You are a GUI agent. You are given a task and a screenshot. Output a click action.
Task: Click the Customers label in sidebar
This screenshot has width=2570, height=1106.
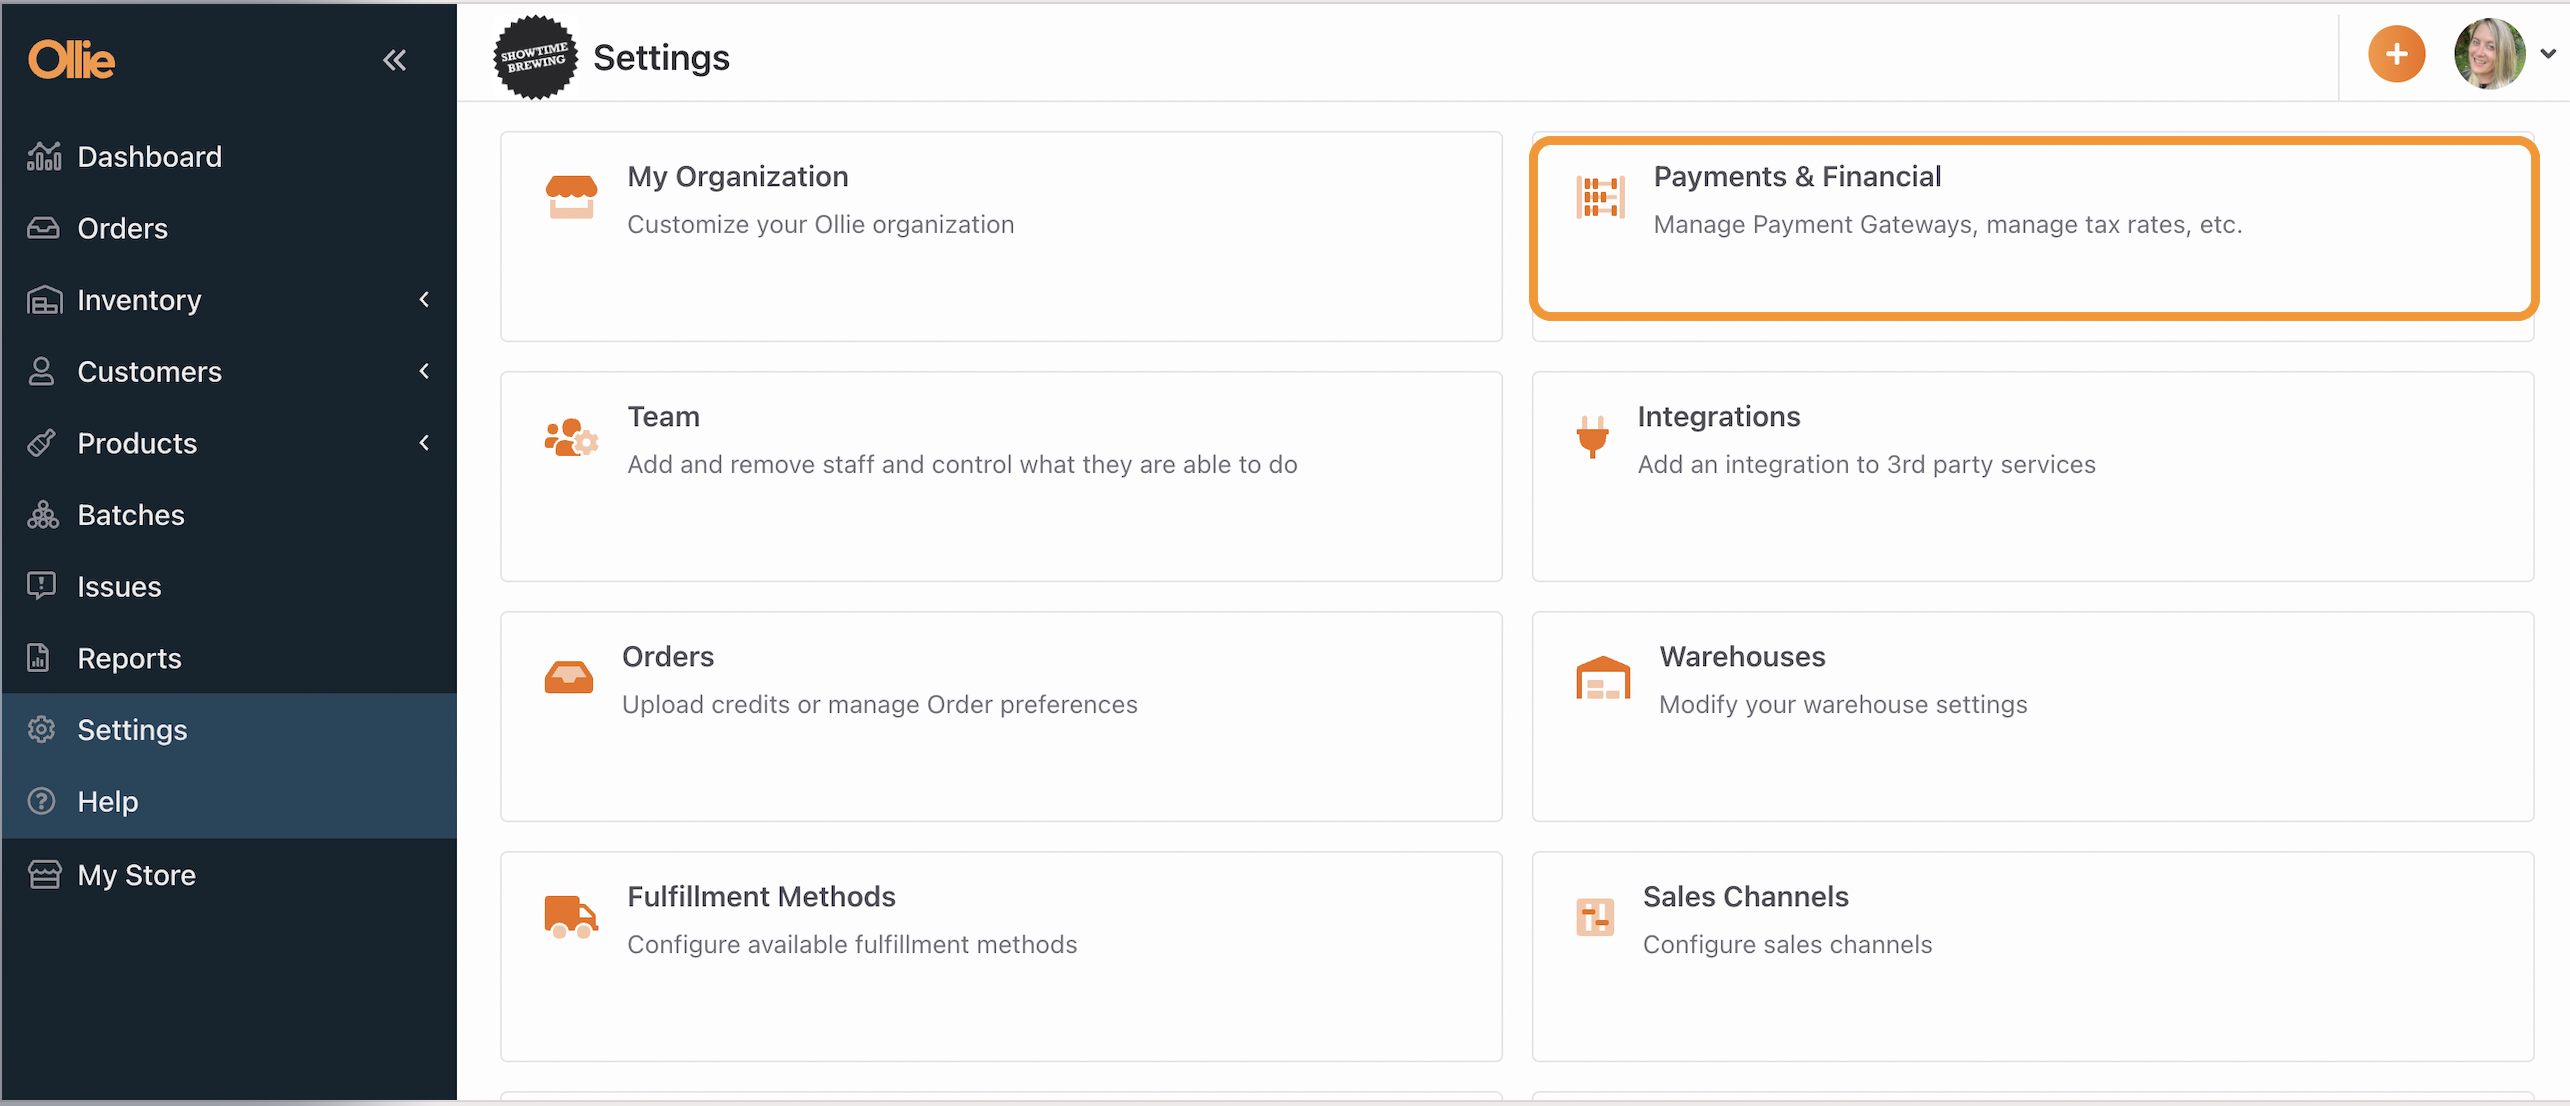(x=149, y=372)
